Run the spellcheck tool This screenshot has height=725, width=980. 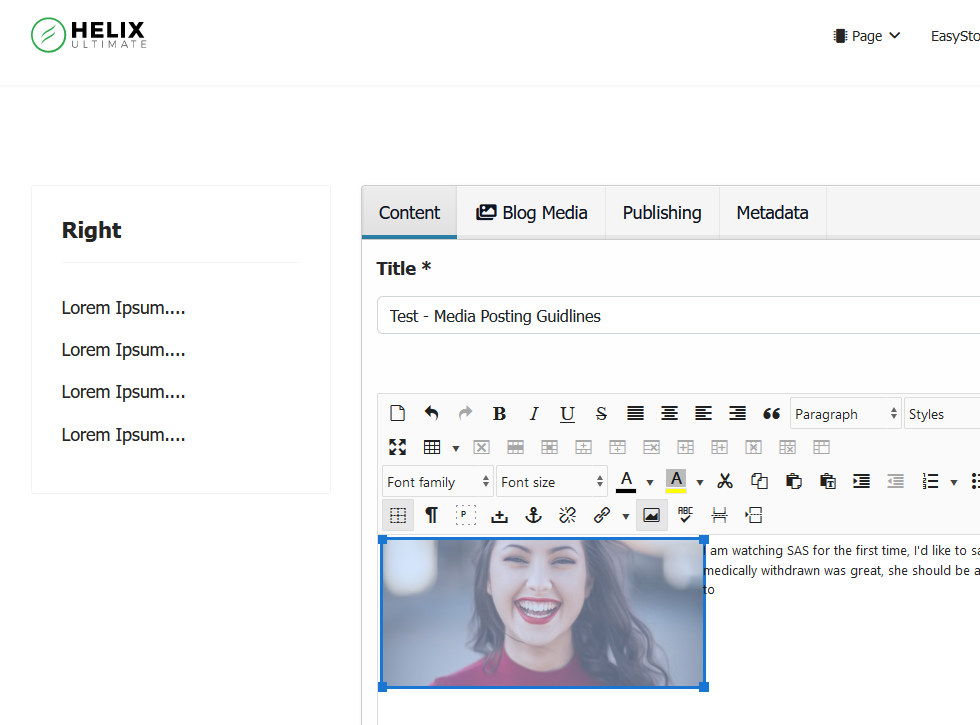point(685,515)
